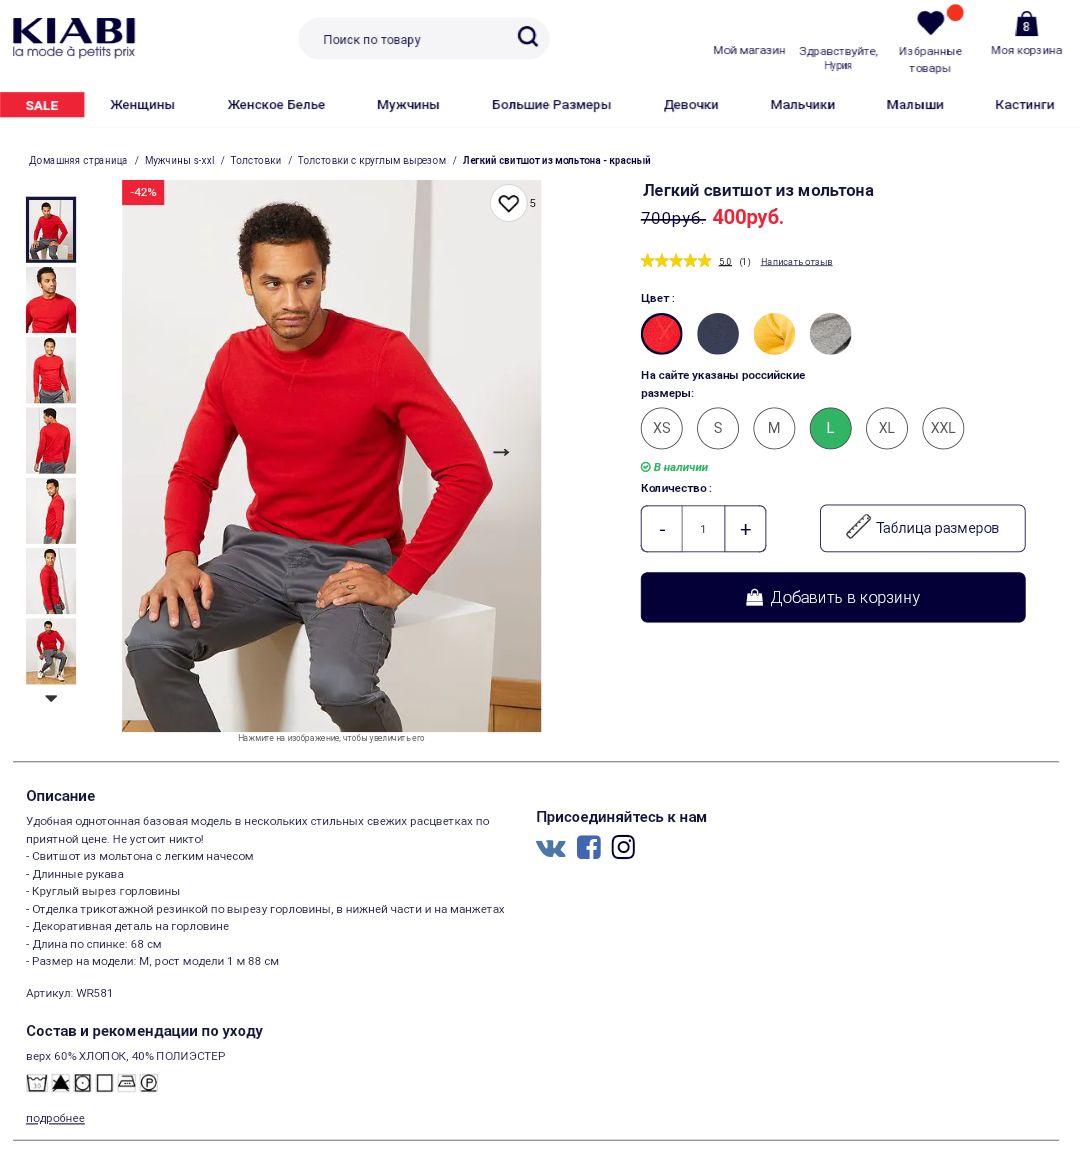Open the Женщины menu
The height and width of the screenshot is (1150, 1080).
click(142, 105)
